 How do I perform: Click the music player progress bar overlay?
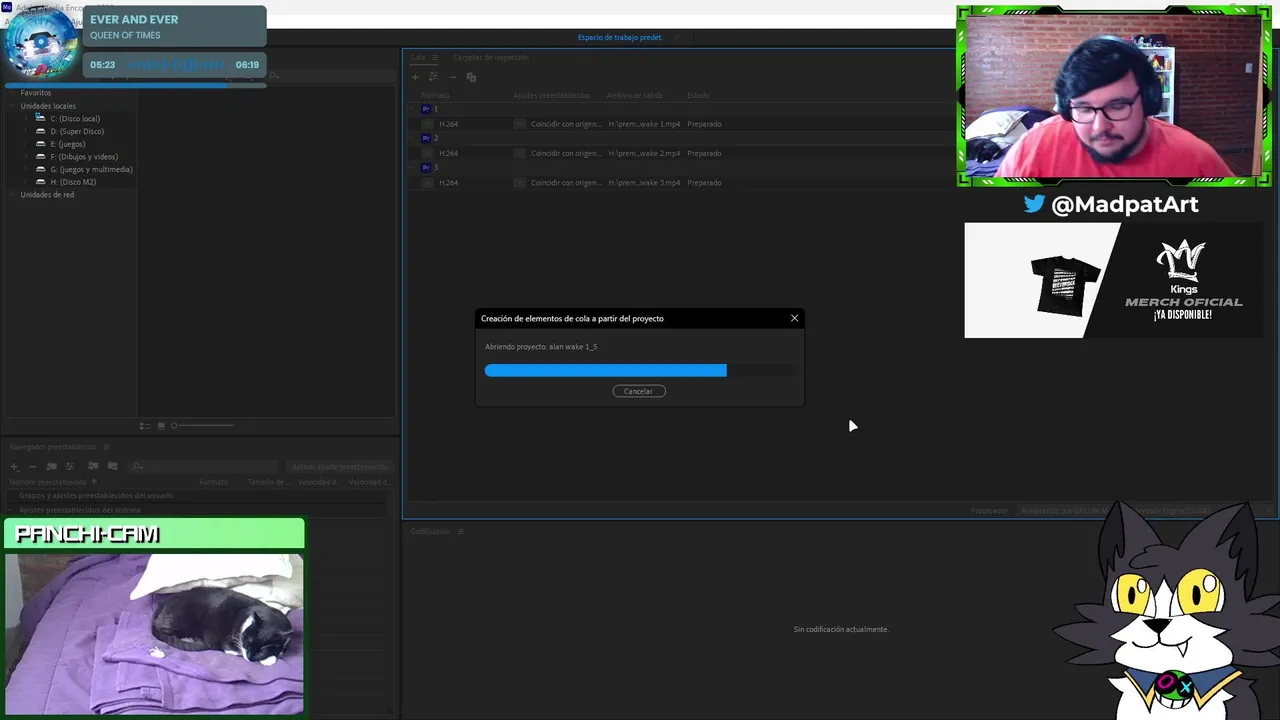[136, 85]
